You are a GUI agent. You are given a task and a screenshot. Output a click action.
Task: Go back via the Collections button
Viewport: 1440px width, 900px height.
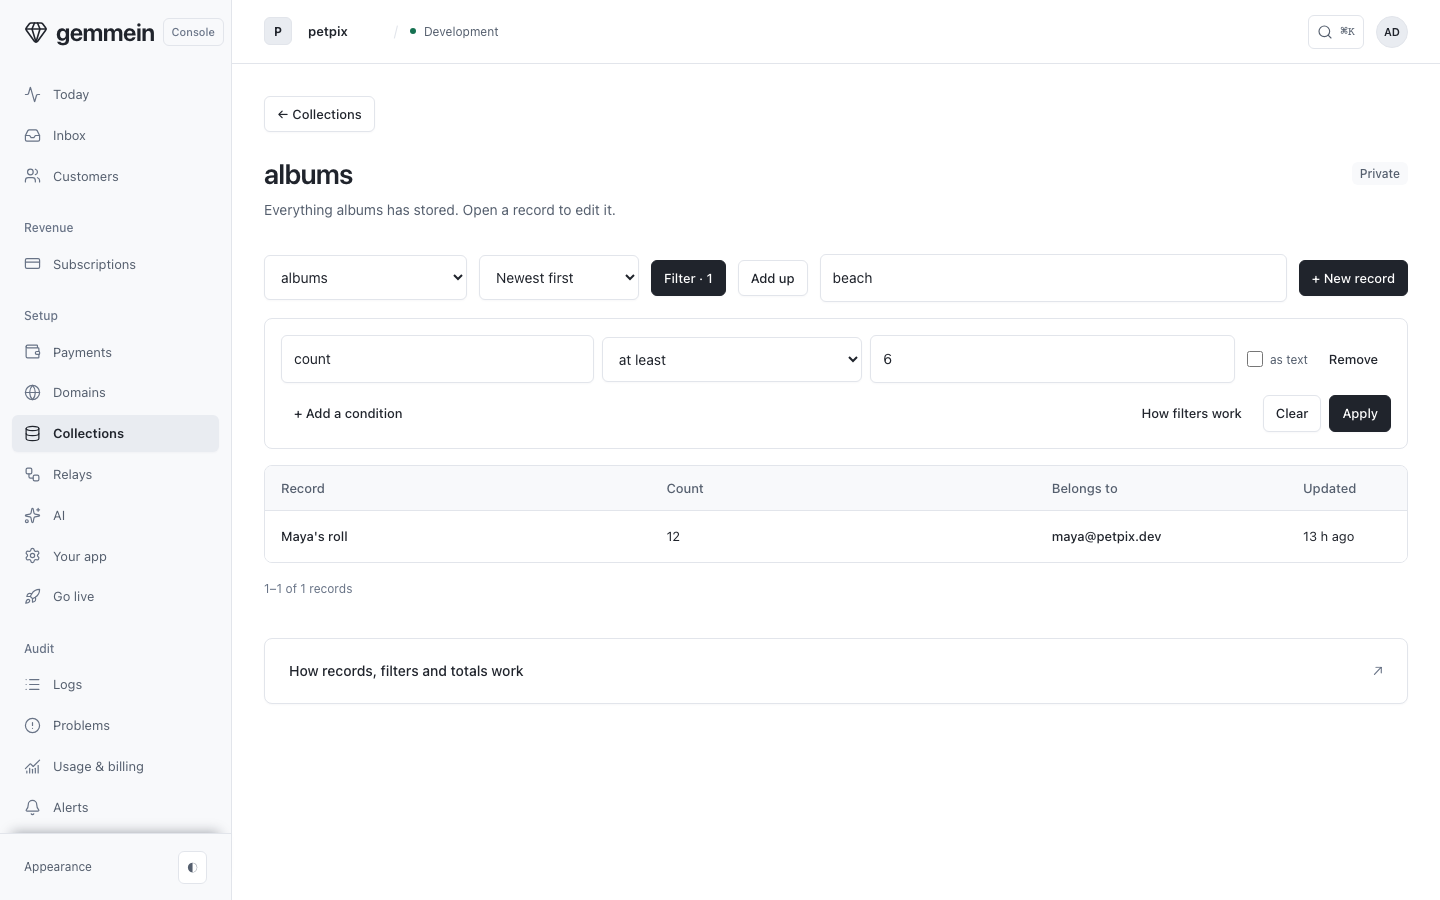[x=319, y=114]
